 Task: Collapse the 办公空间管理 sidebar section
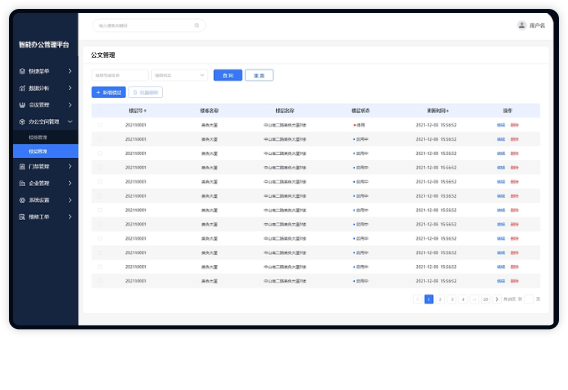pyautogui.click(x=70, y=122)
